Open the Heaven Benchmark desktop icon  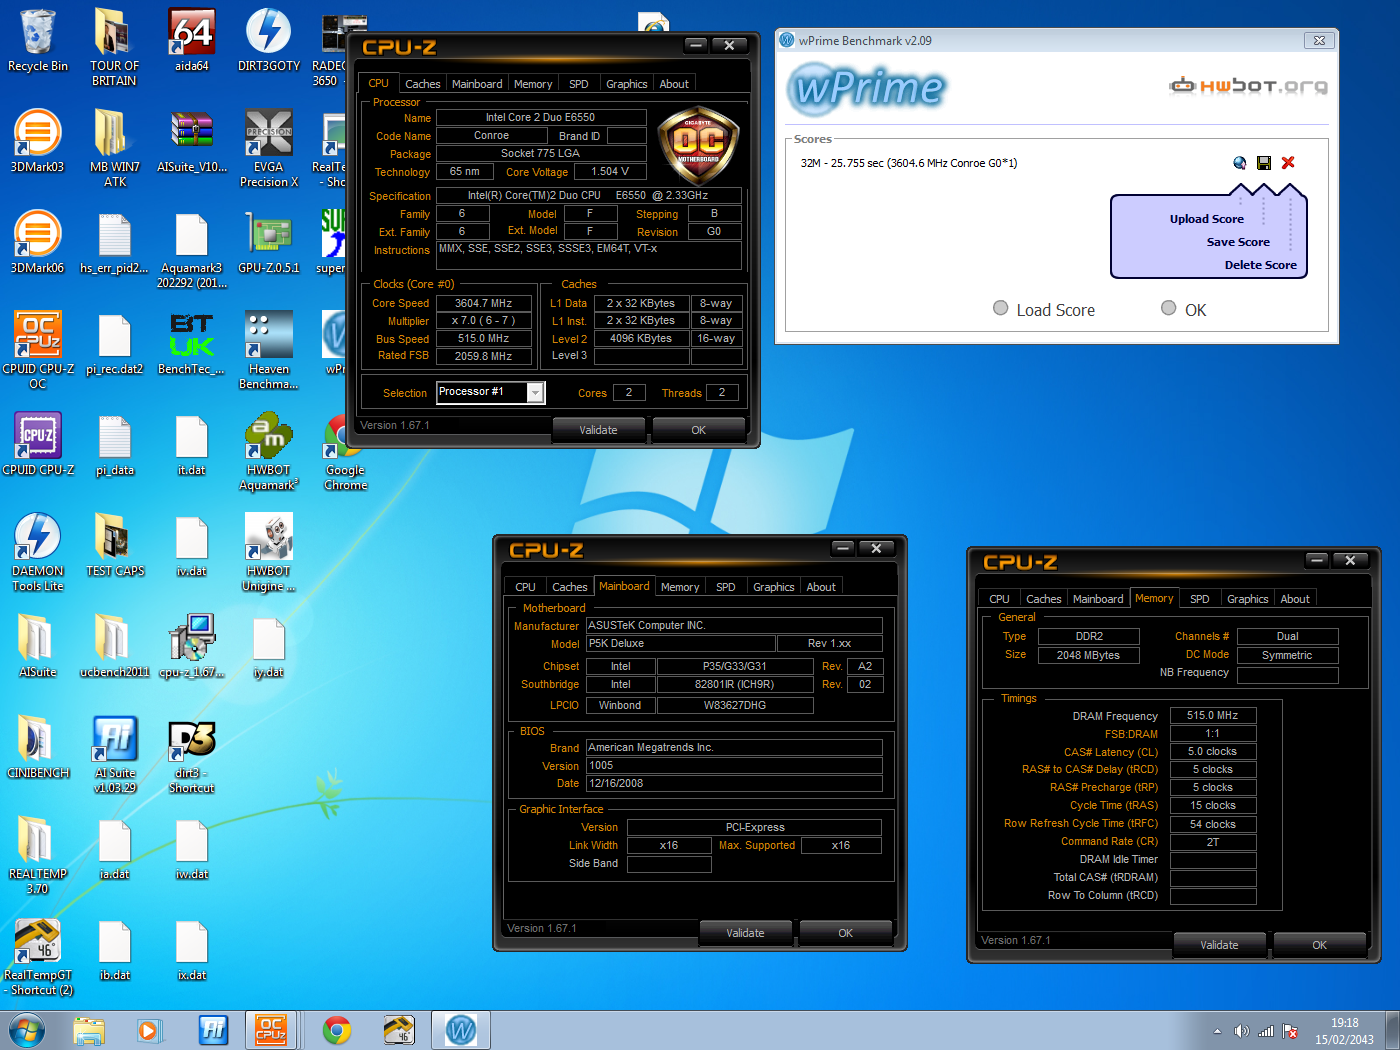tap(269, 350)
